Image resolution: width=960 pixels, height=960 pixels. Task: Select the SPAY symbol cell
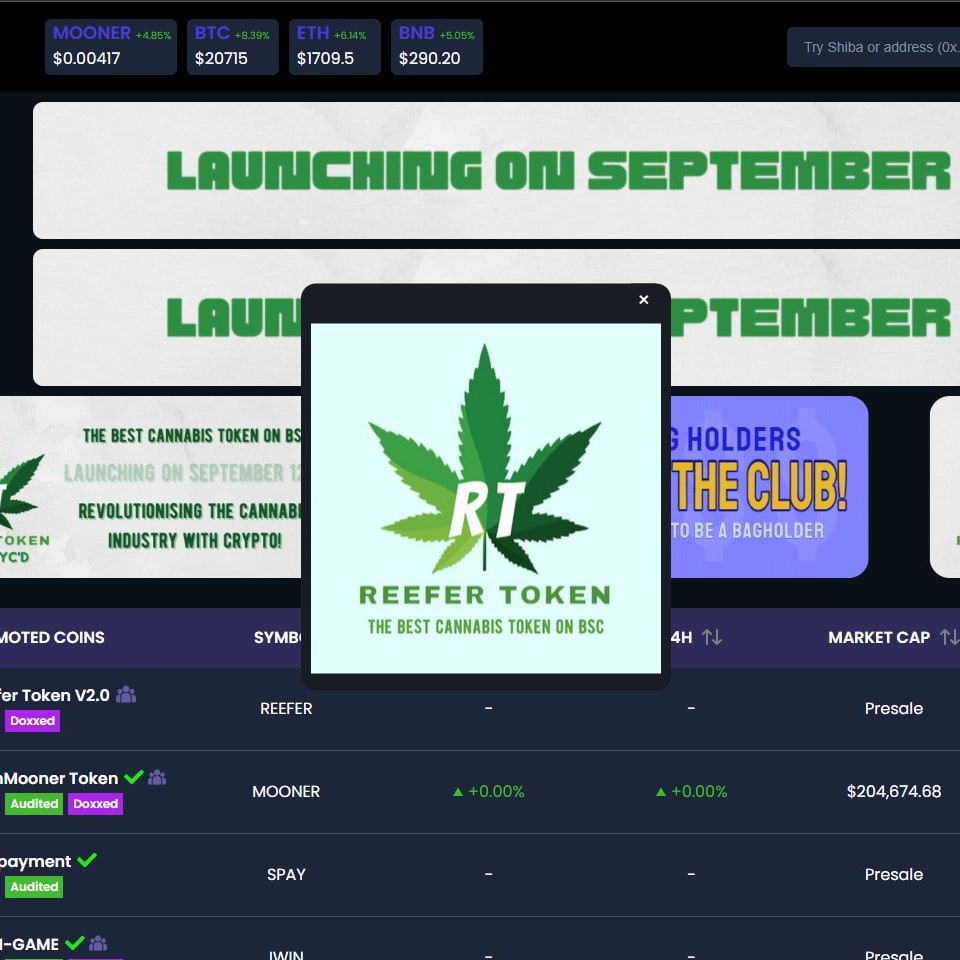coord(286,874)
